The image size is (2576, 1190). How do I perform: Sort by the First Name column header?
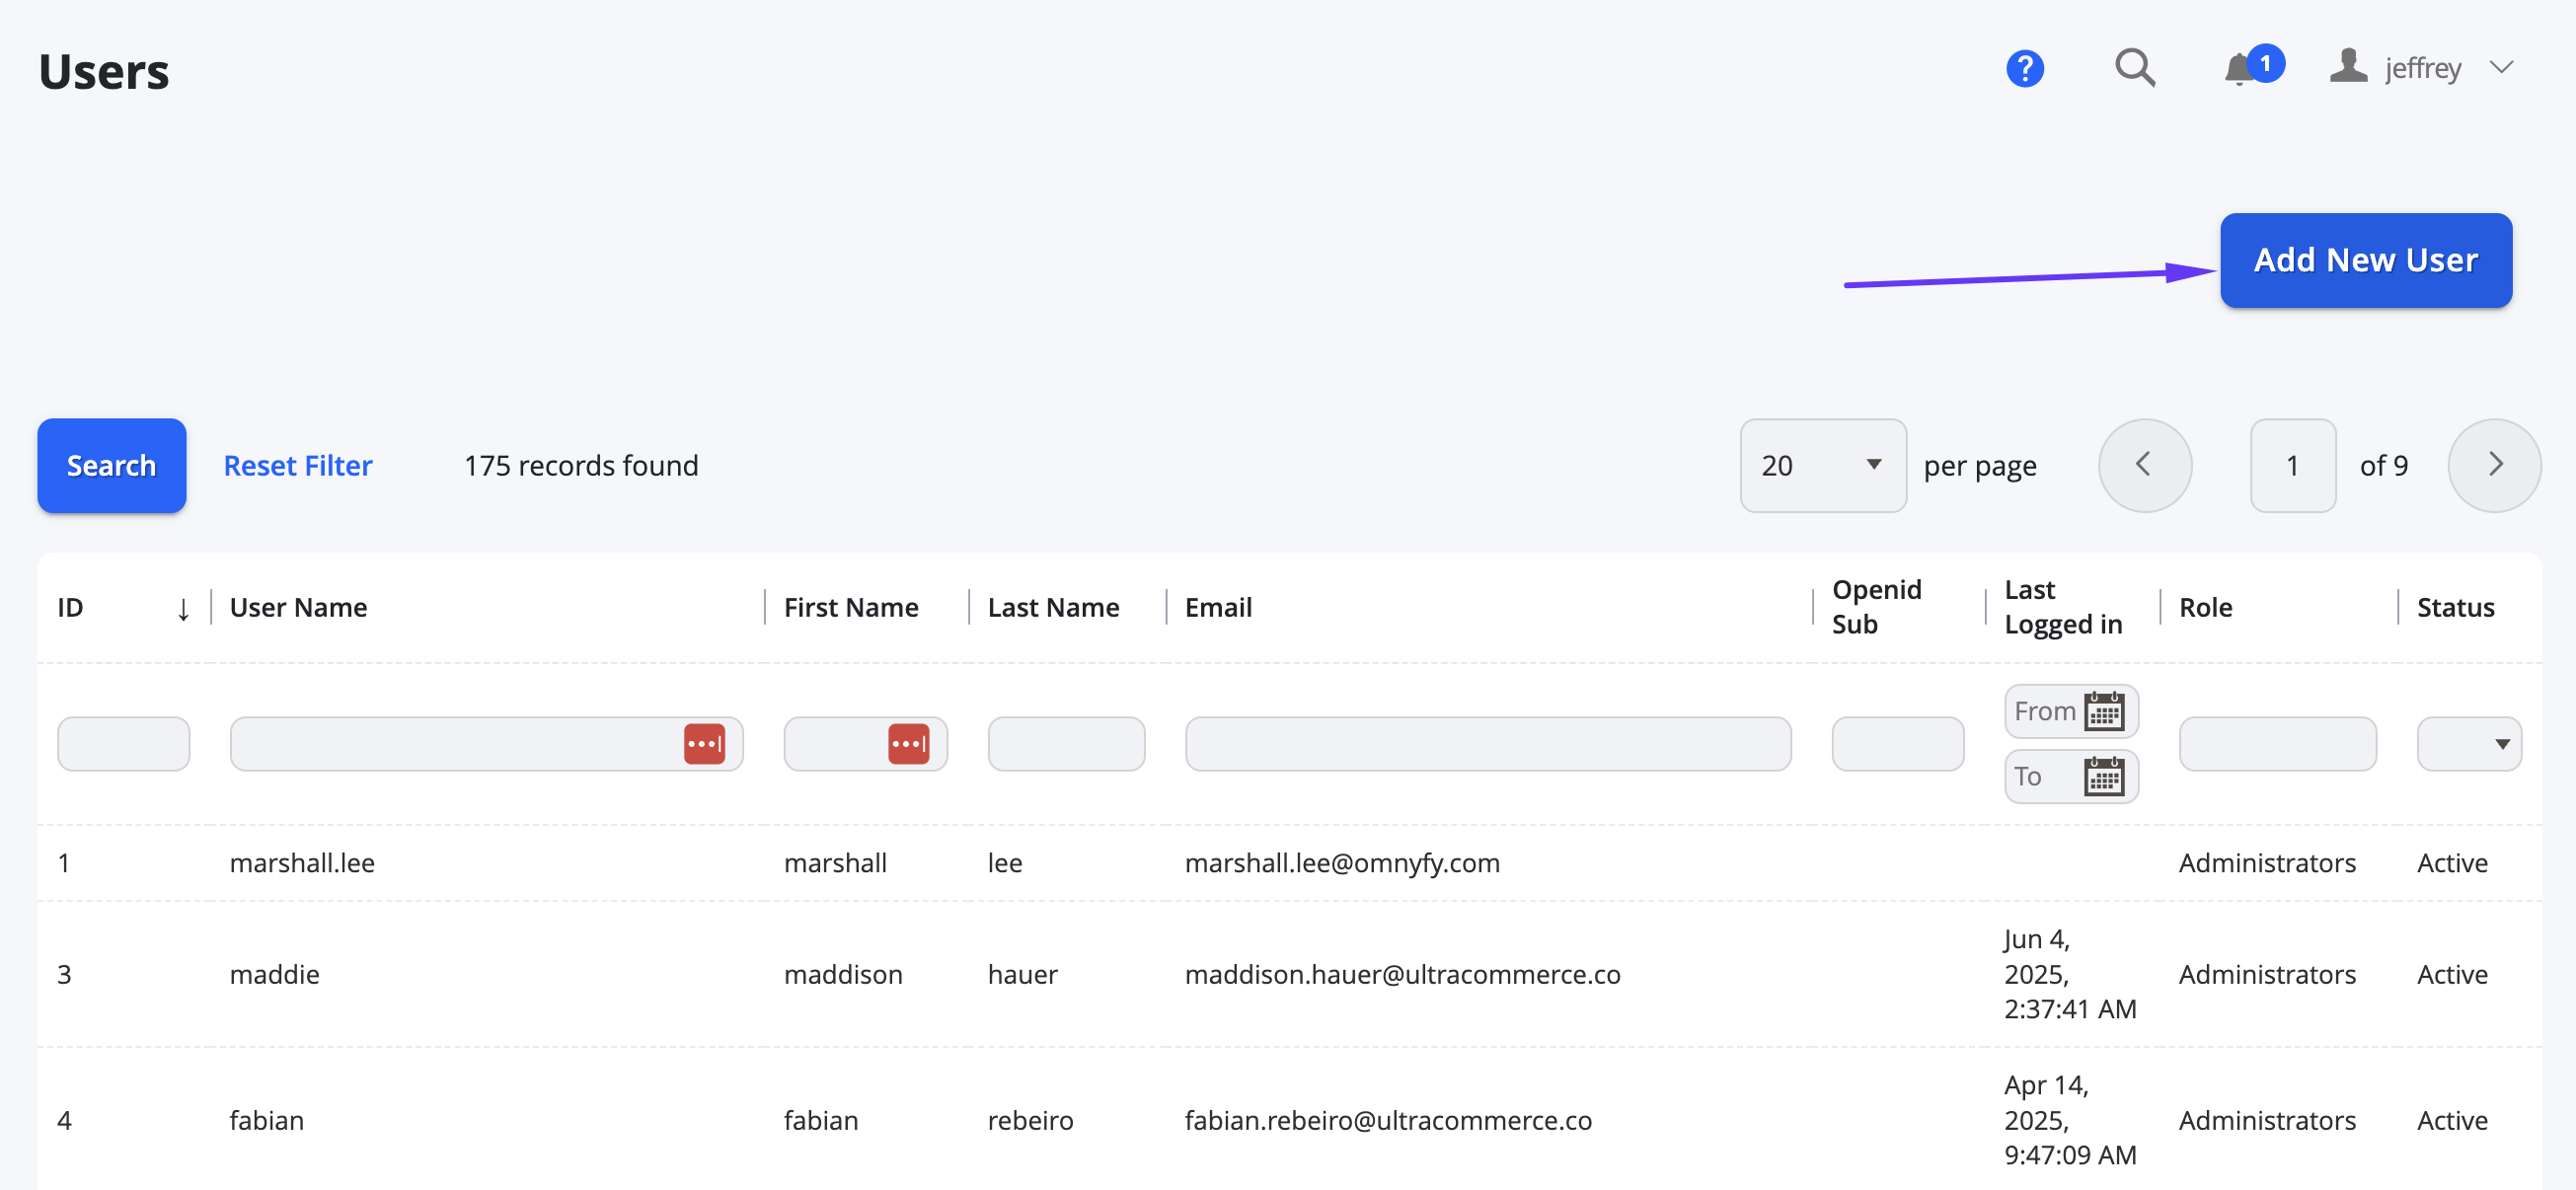[x=850, y=607]
